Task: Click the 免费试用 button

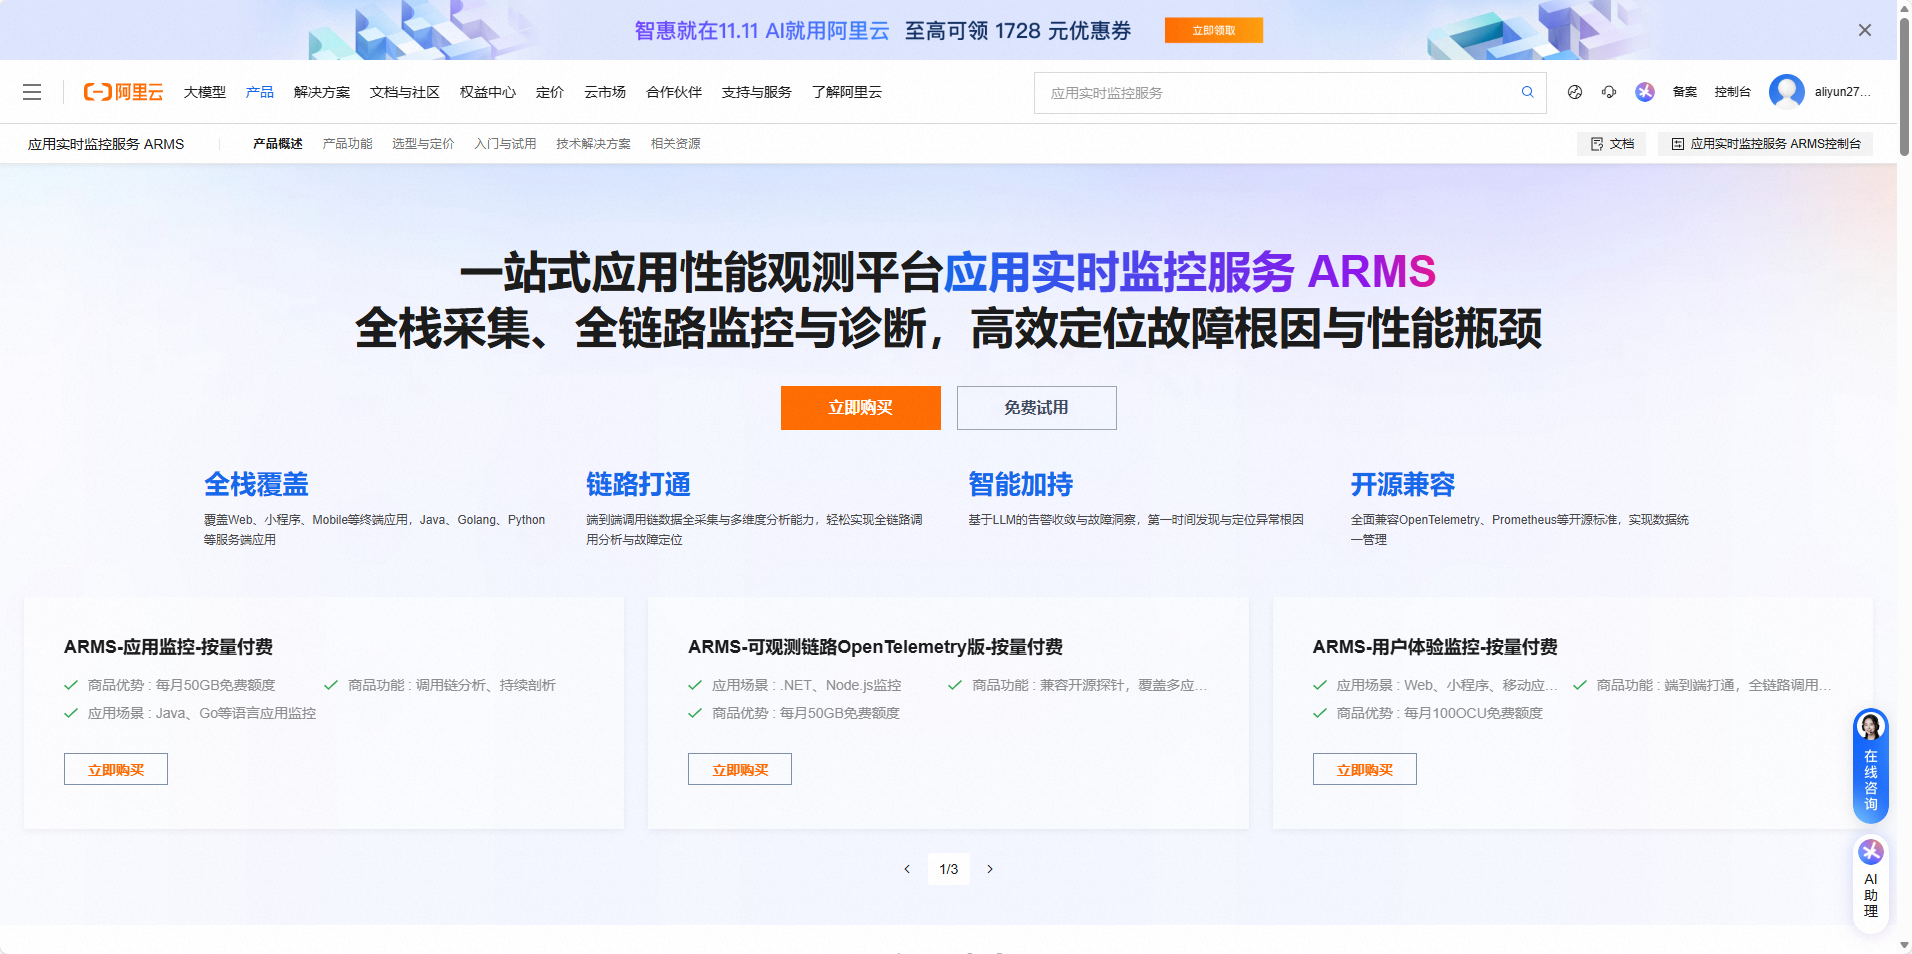Action: click(x=1037, y=408)
